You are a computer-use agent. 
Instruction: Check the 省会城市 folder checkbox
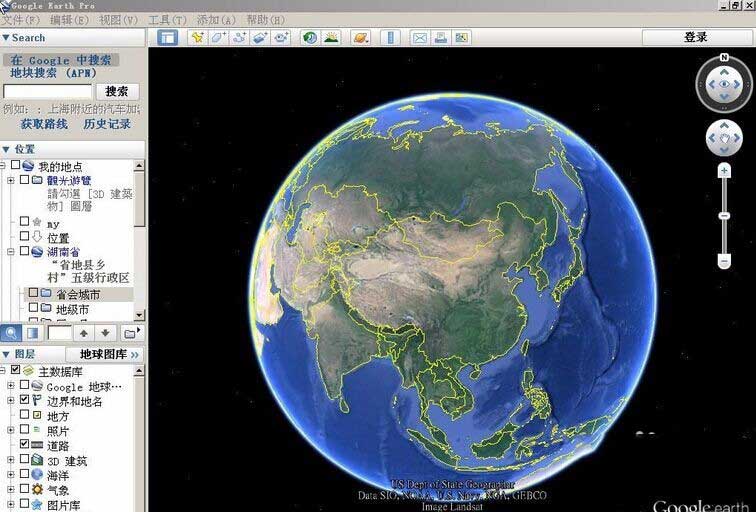33,292
